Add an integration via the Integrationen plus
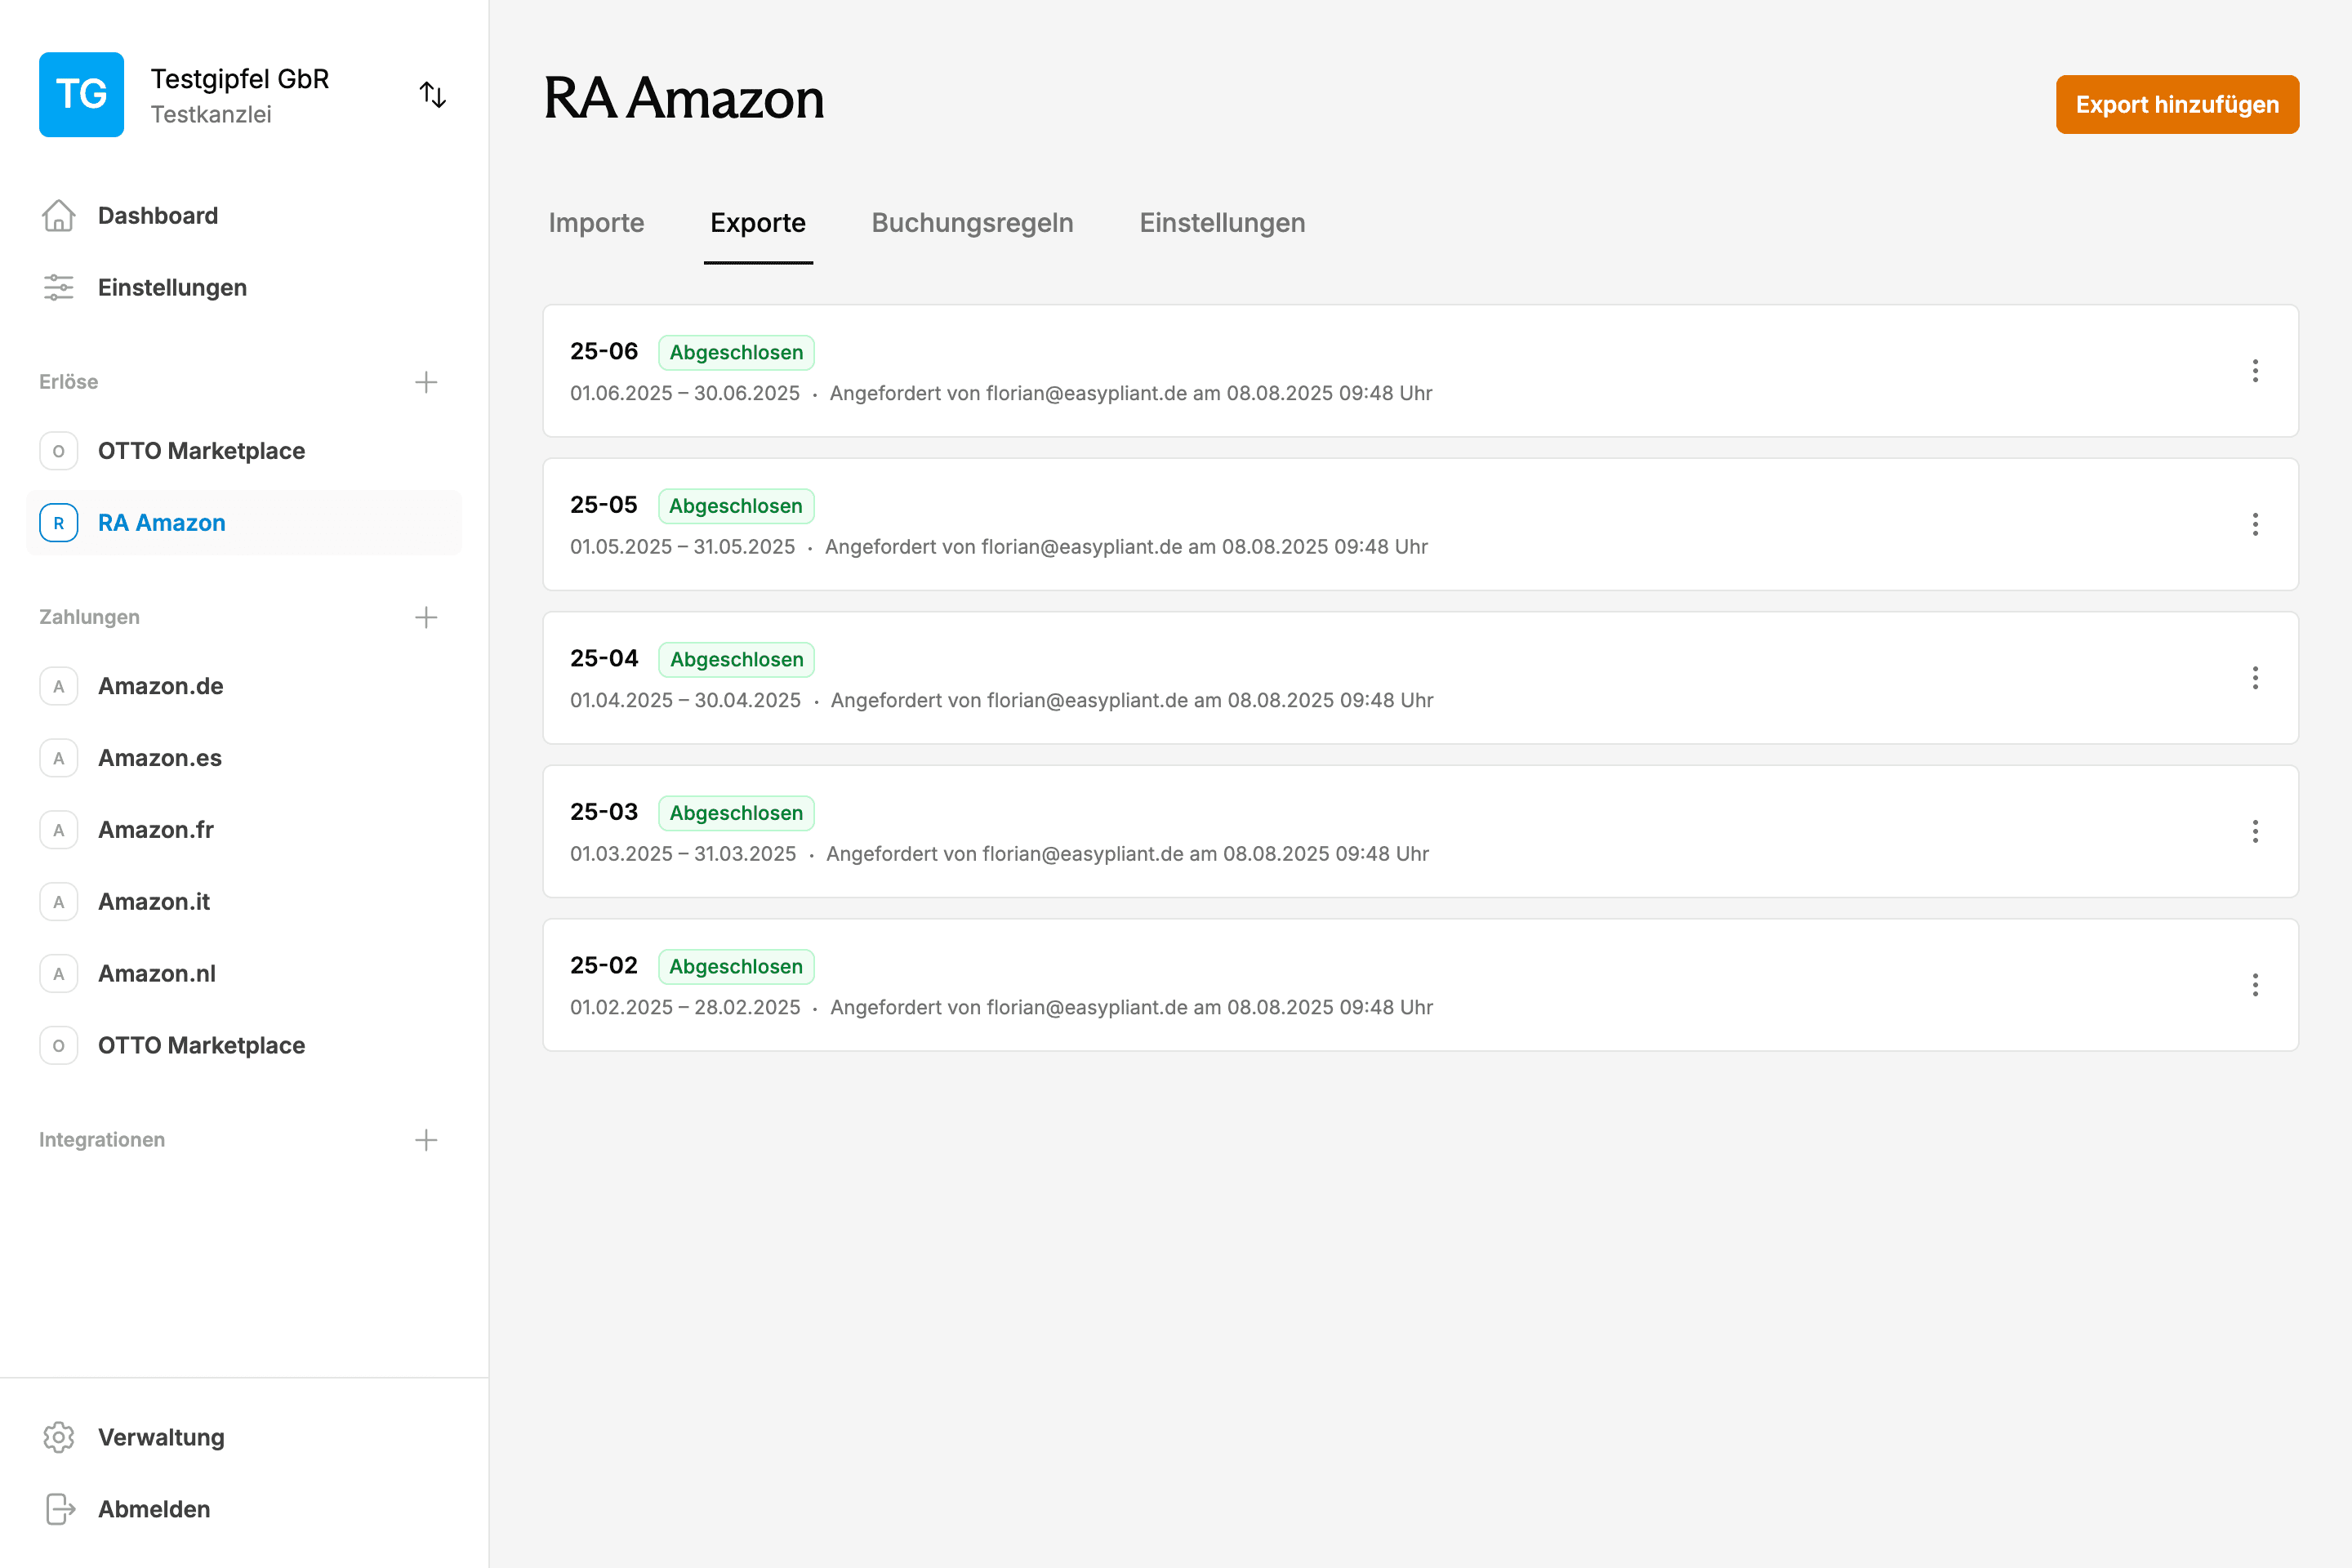Screen dimensions: 2352x1568 pyautogui.click(x=426, y=1139)
